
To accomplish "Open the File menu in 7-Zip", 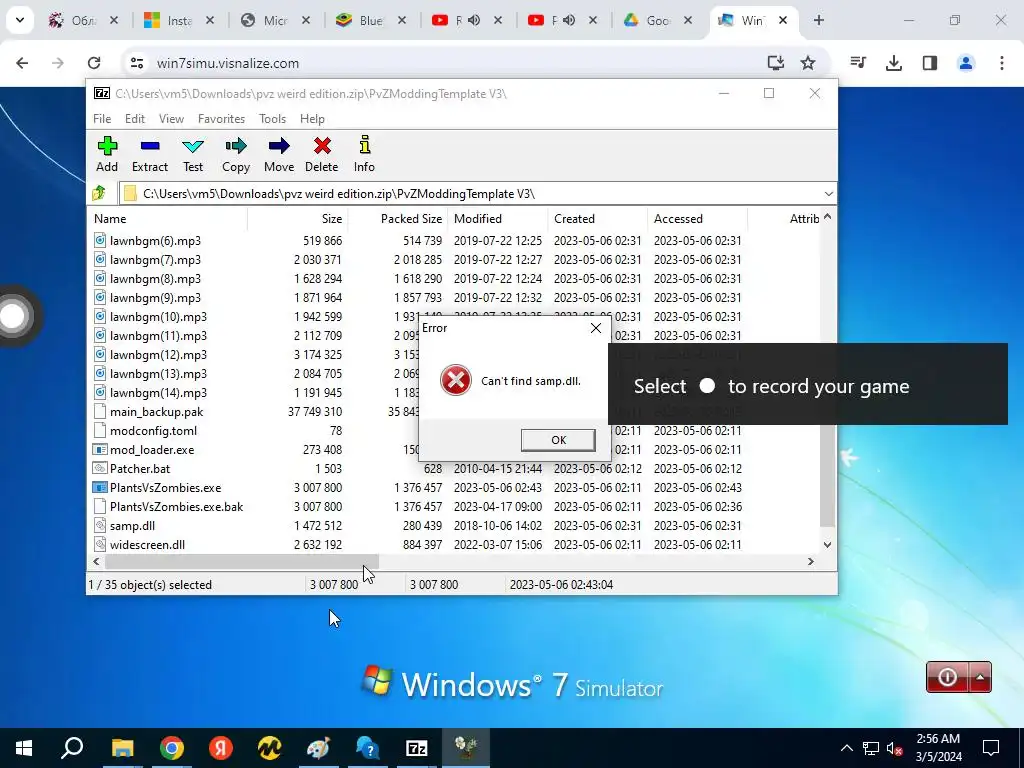I will [102, 119].
